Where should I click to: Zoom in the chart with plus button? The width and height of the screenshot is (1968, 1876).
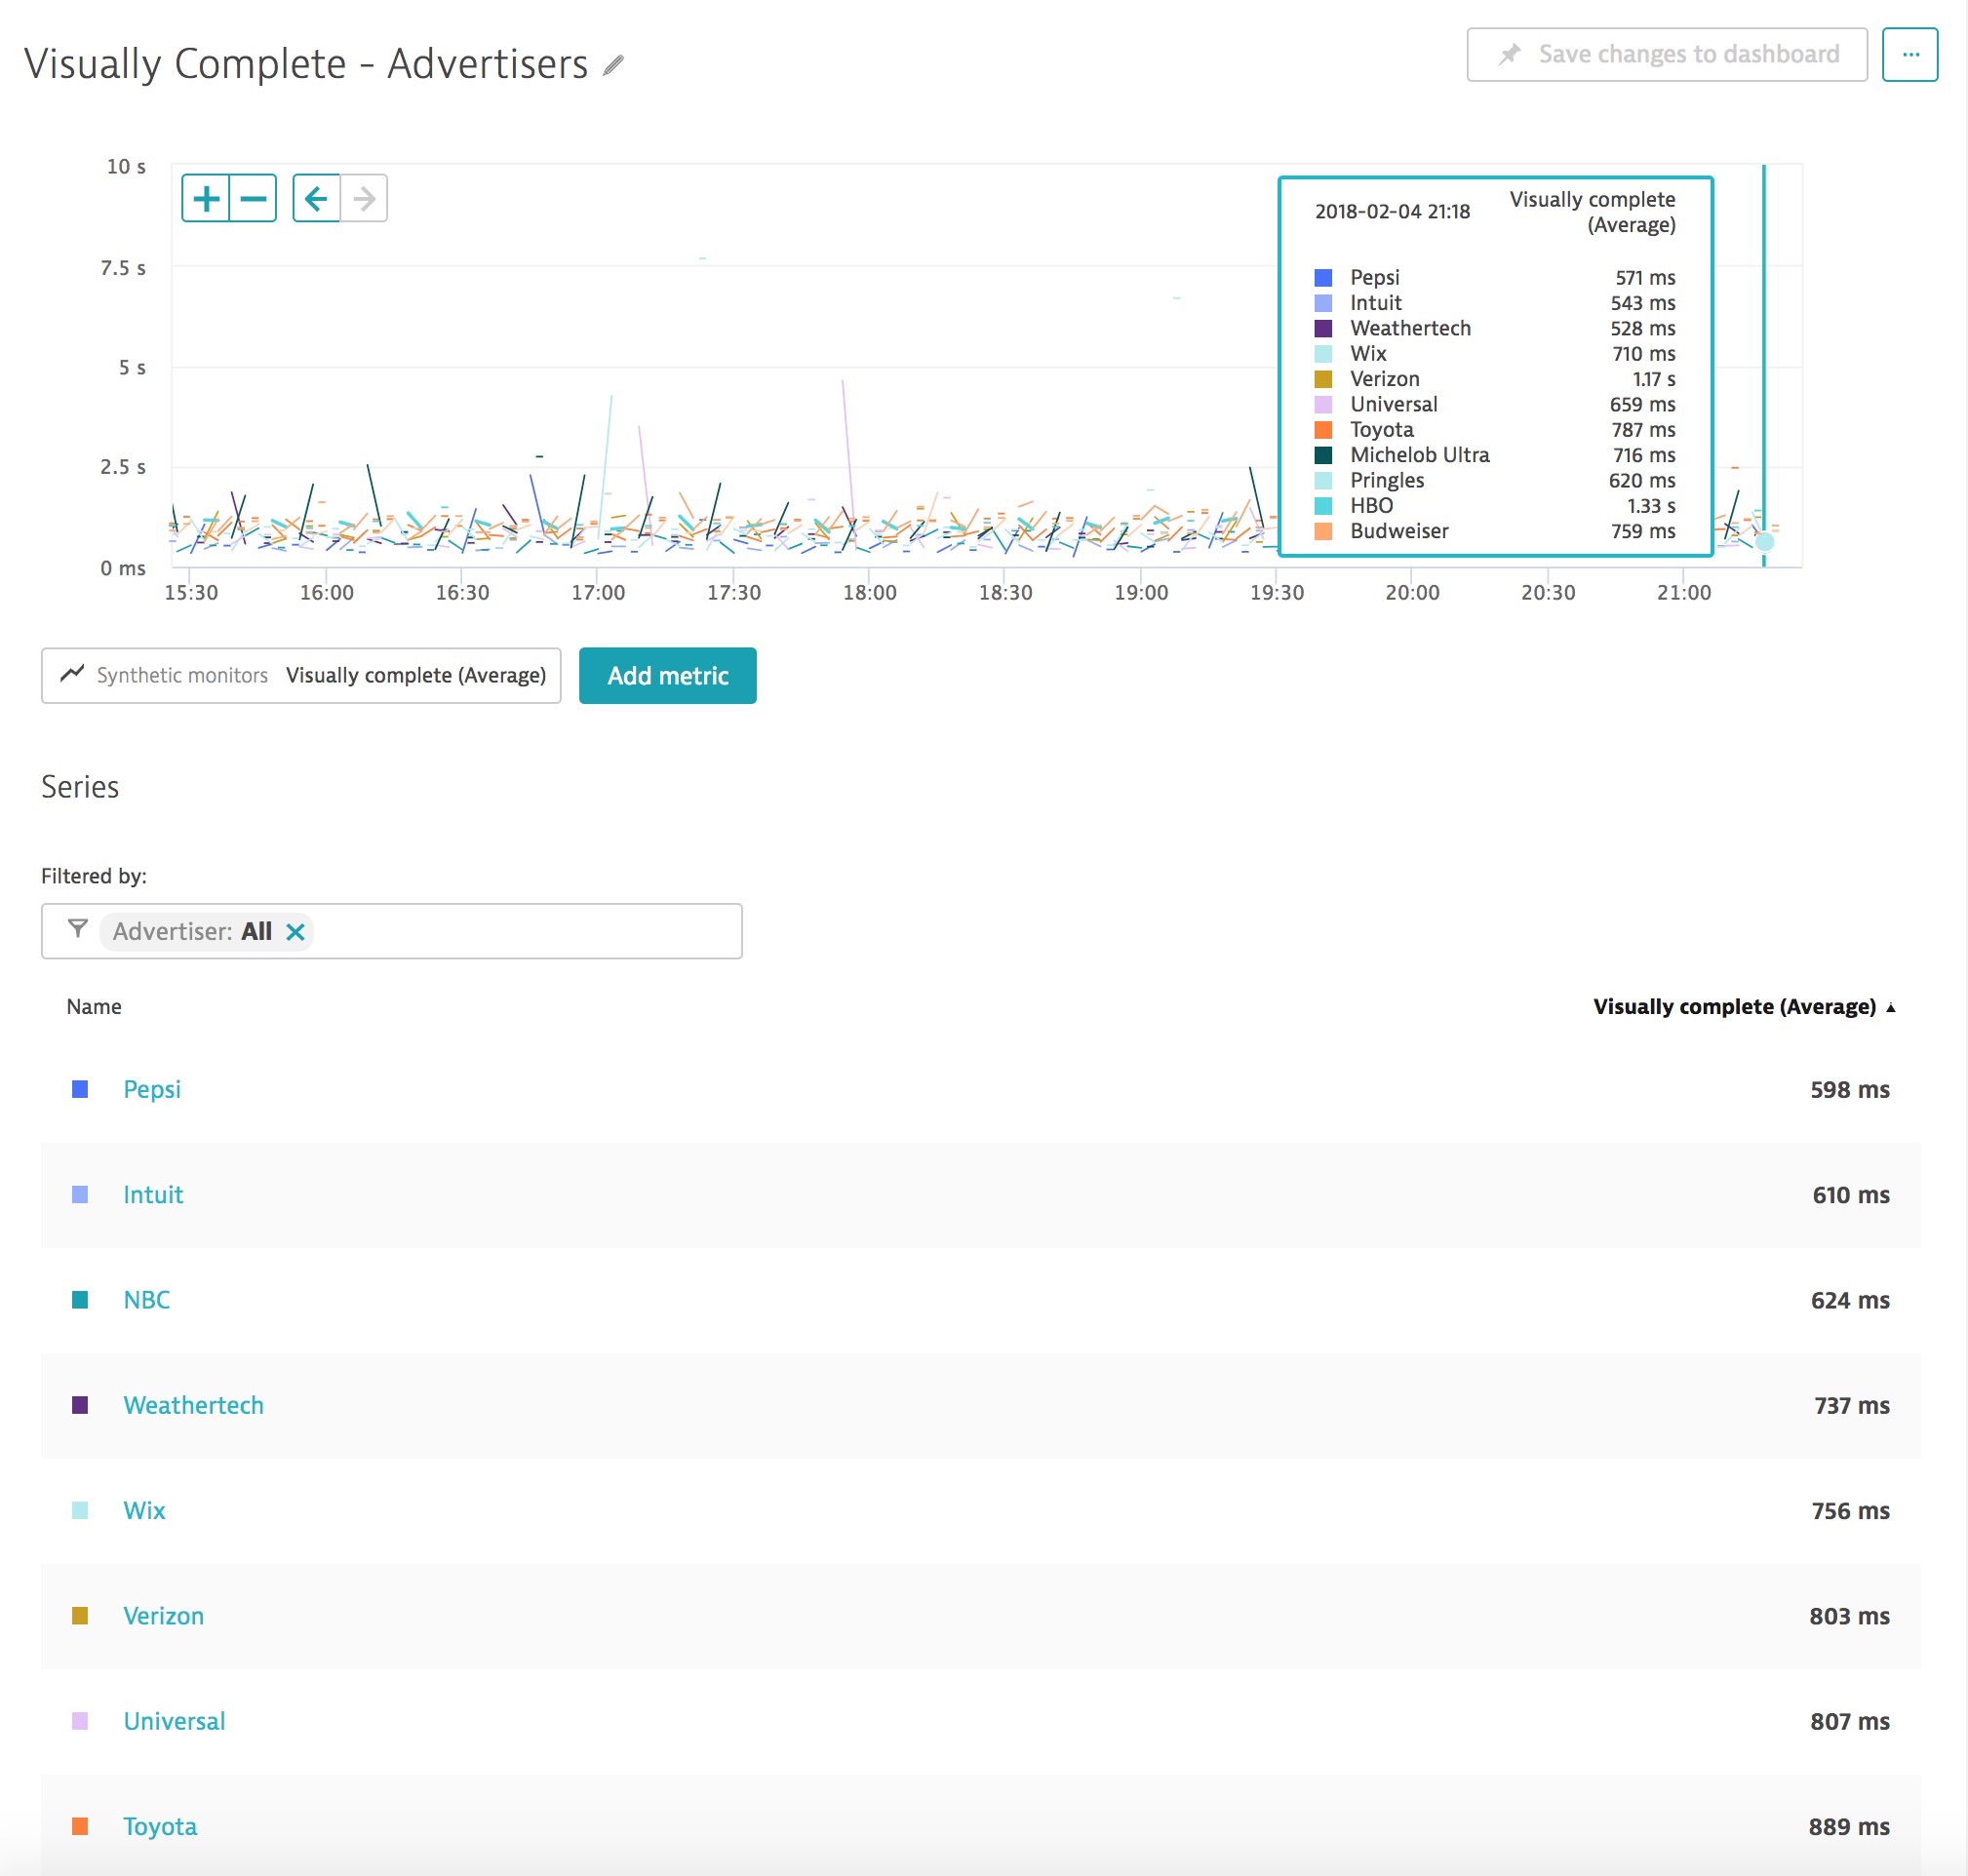coord(206,198)
